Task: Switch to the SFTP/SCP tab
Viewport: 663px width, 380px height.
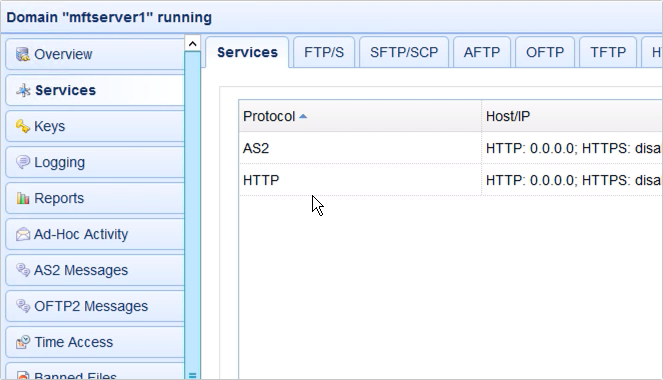Action: pos(404,52)
